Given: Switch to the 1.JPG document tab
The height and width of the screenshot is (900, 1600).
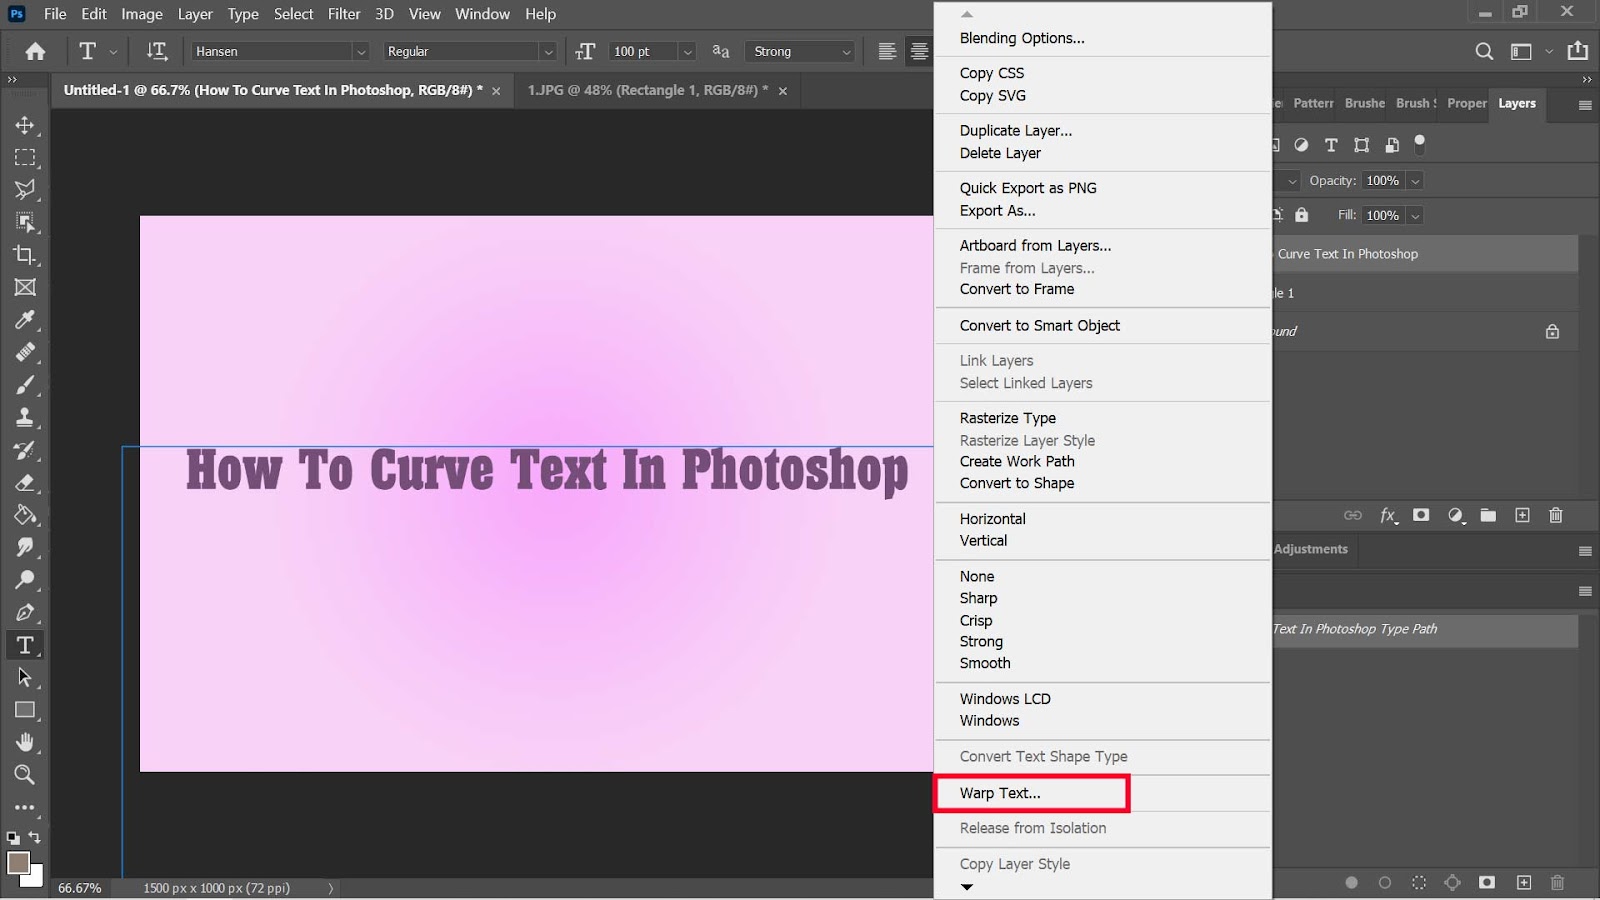Looking at the screenshot, I should tap(647, 90).
